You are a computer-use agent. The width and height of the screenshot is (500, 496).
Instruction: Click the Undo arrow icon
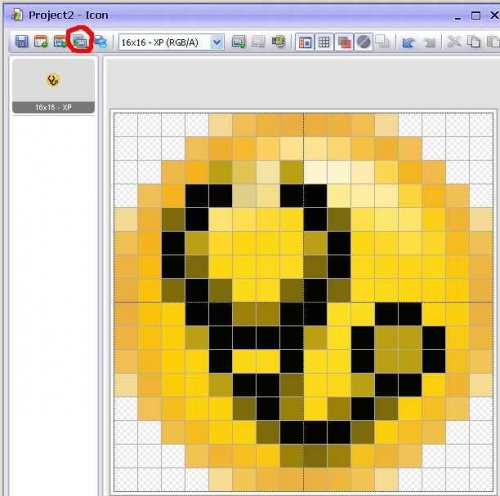click(408, 43)
